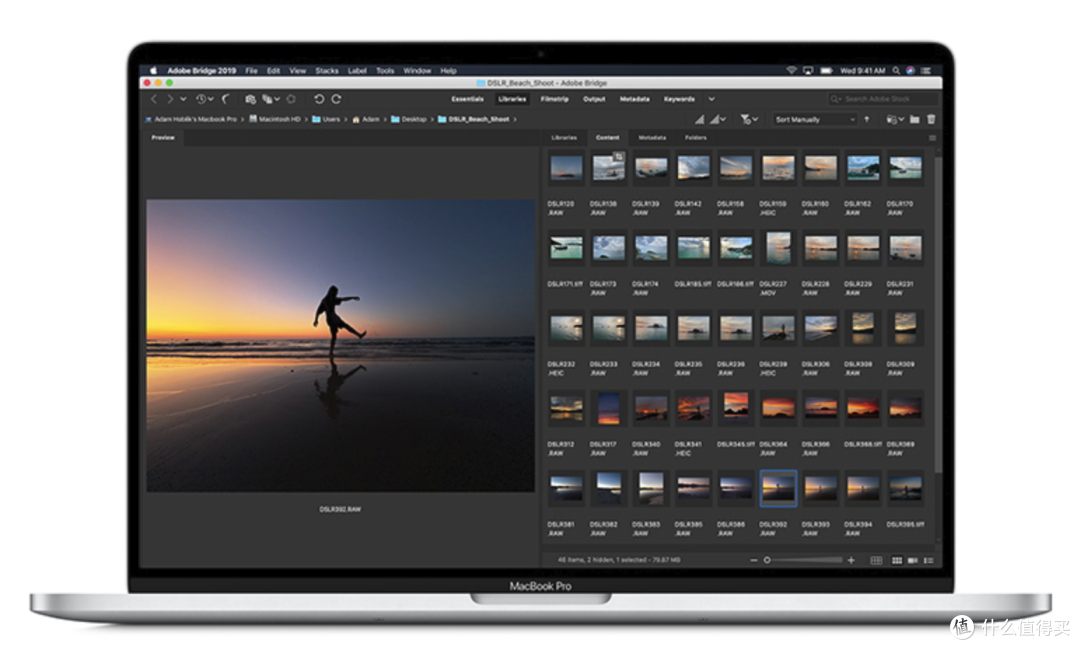
Task: Switch to the Essentials workspace
Action: coord(468,99)
